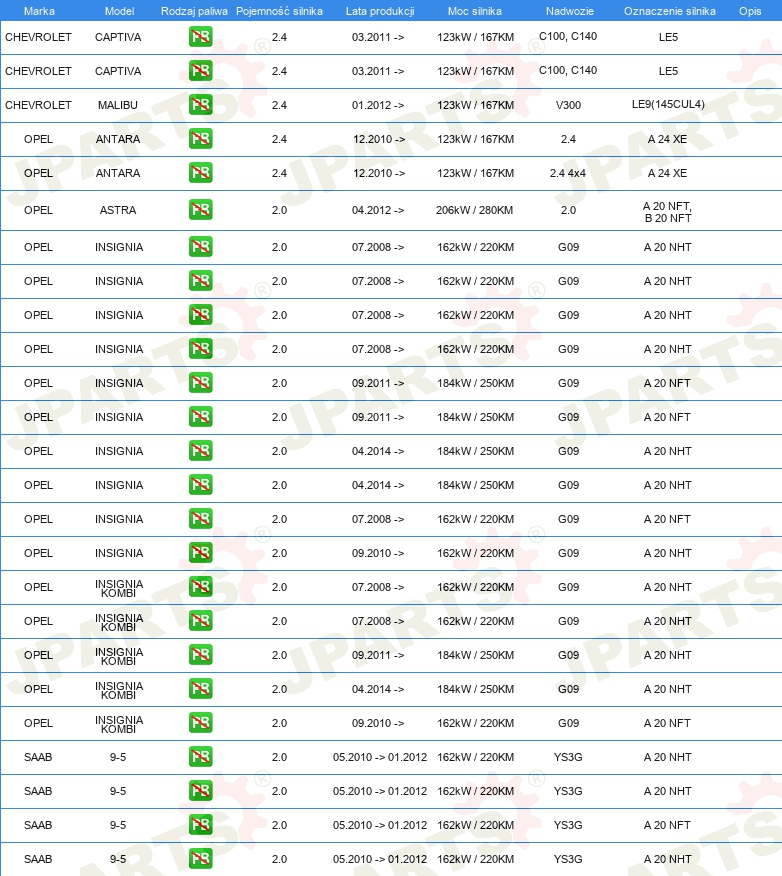Click SAAB brand in the A 20 NFT row
782x876 pixels.
point(38,825)
